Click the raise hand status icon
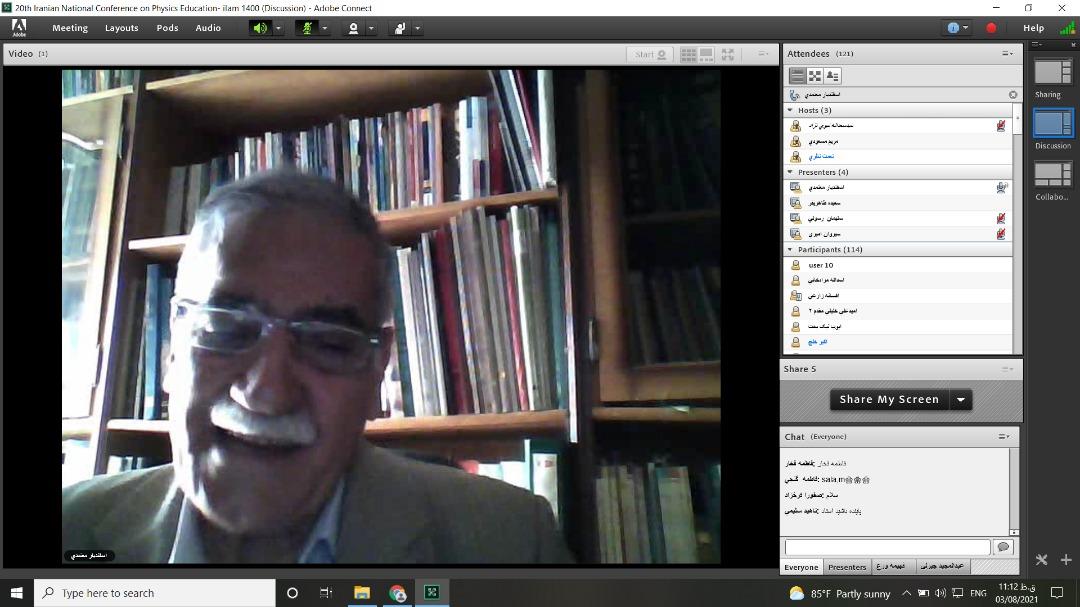This screenshot has width=1080, height=607. tap(399, 28)
